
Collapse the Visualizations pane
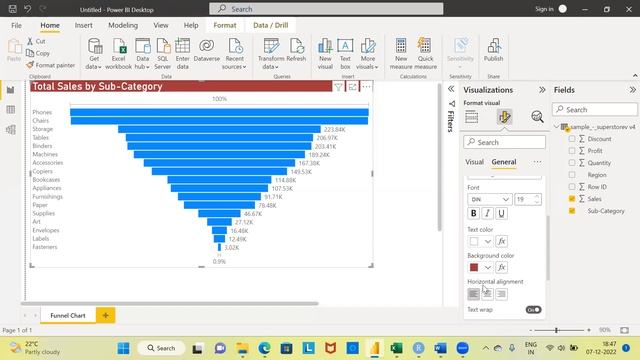542,90
